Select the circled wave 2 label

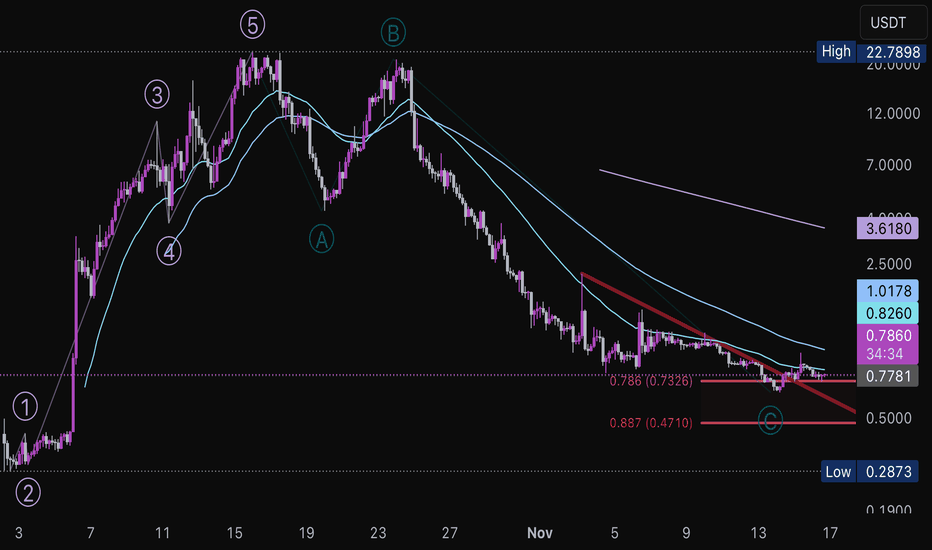pyautogui.click(x=28, y=493)
